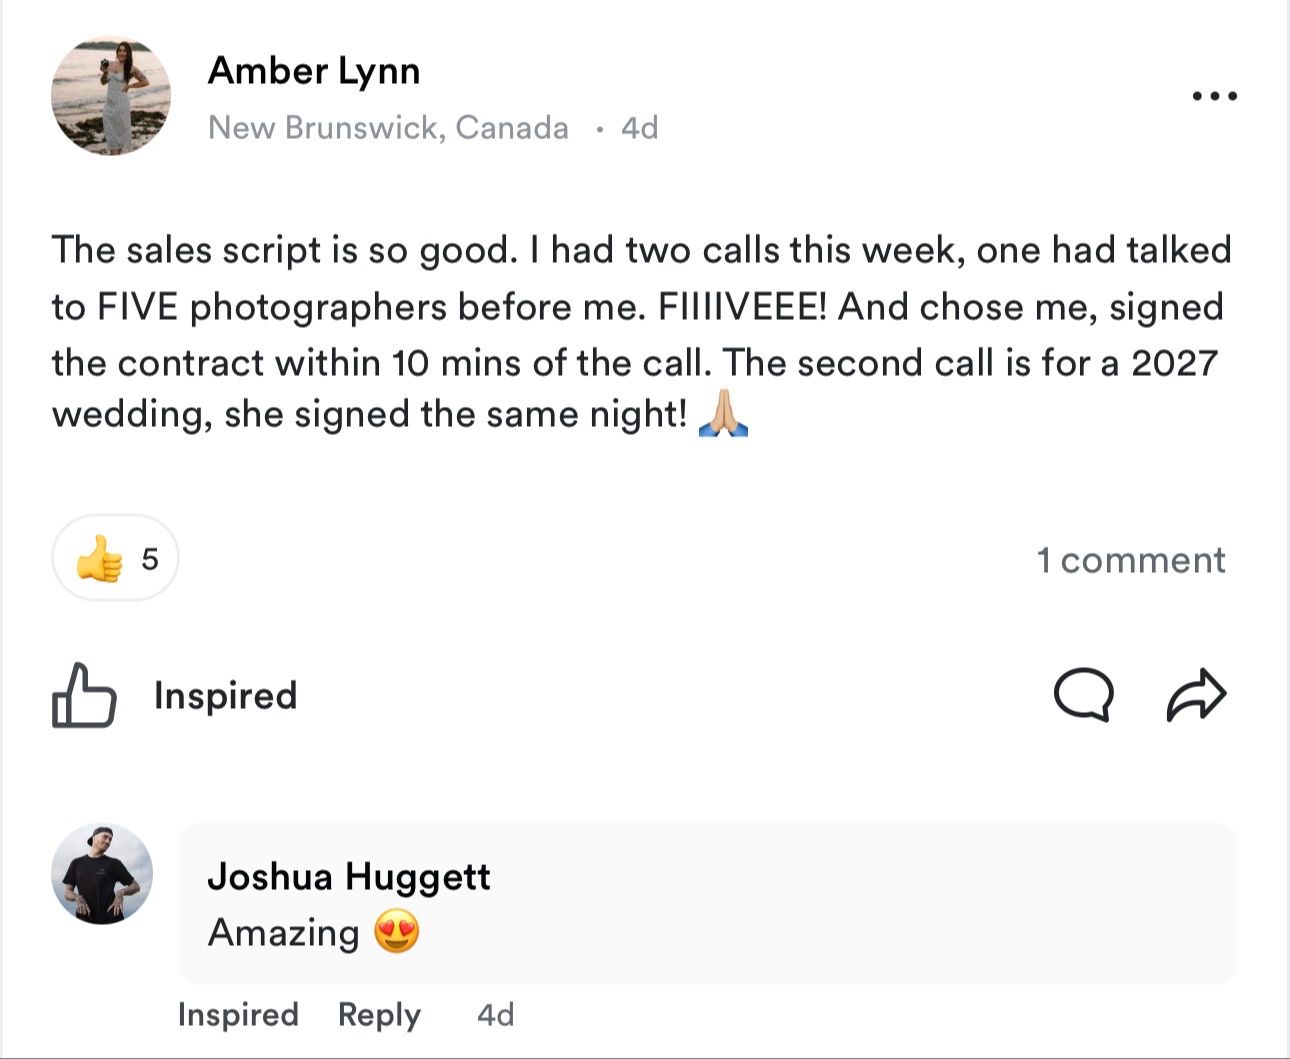Click the heart-eyes emoji in comment
Image resolution: width=1290 pixels, height=1059 pixels.
click(x=397, y=932)
